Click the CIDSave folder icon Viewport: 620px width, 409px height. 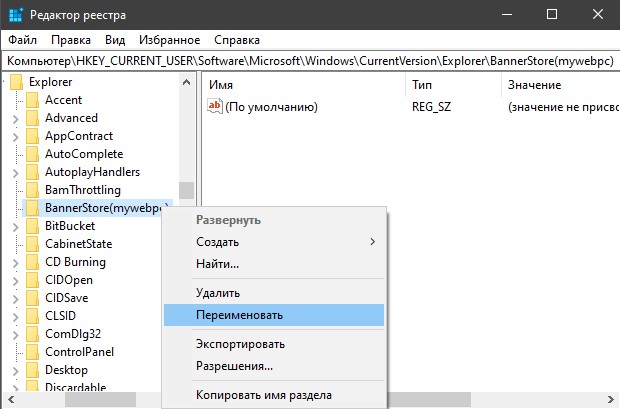32,298
